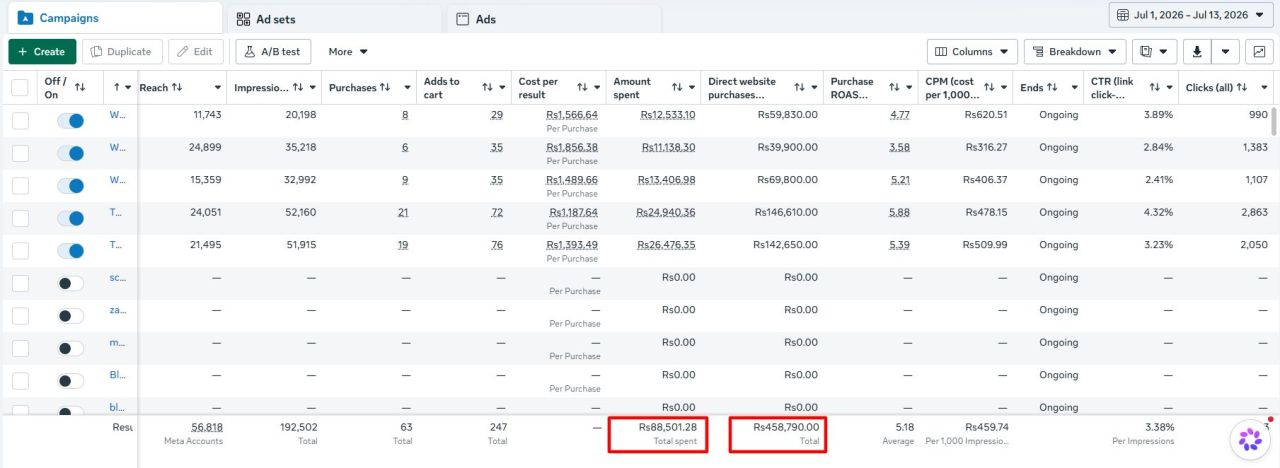1280x468 pixels.
Task: Click the adds to cart value 76
Action: [x=496, y=245]
